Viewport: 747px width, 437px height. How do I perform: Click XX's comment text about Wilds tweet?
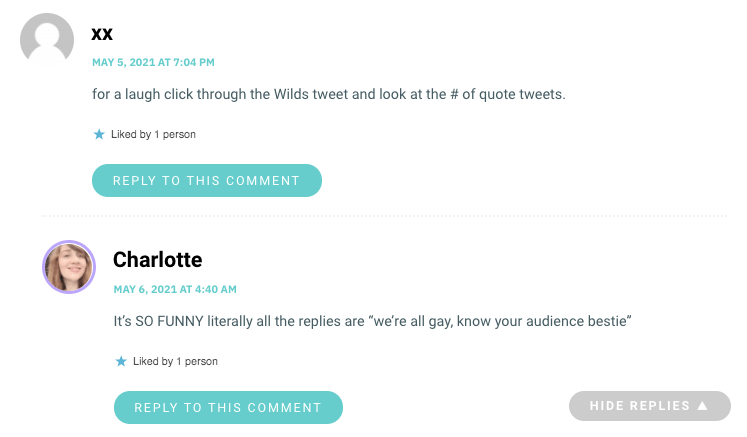(329, 94)
